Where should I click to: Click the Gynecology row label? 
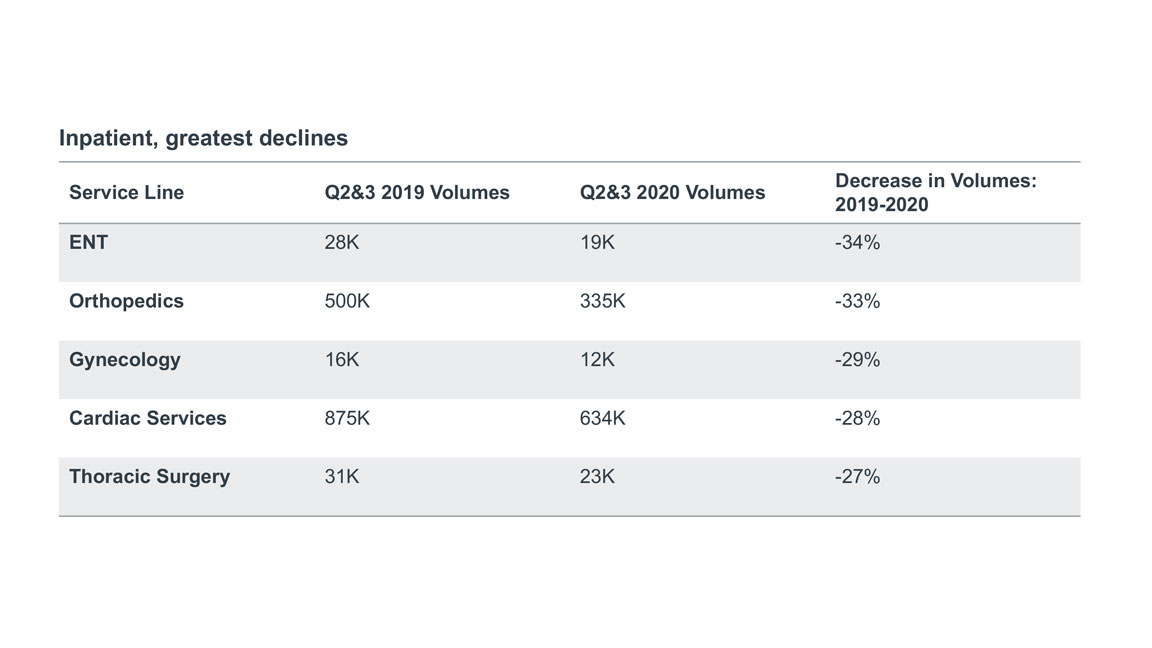point(125,359)
